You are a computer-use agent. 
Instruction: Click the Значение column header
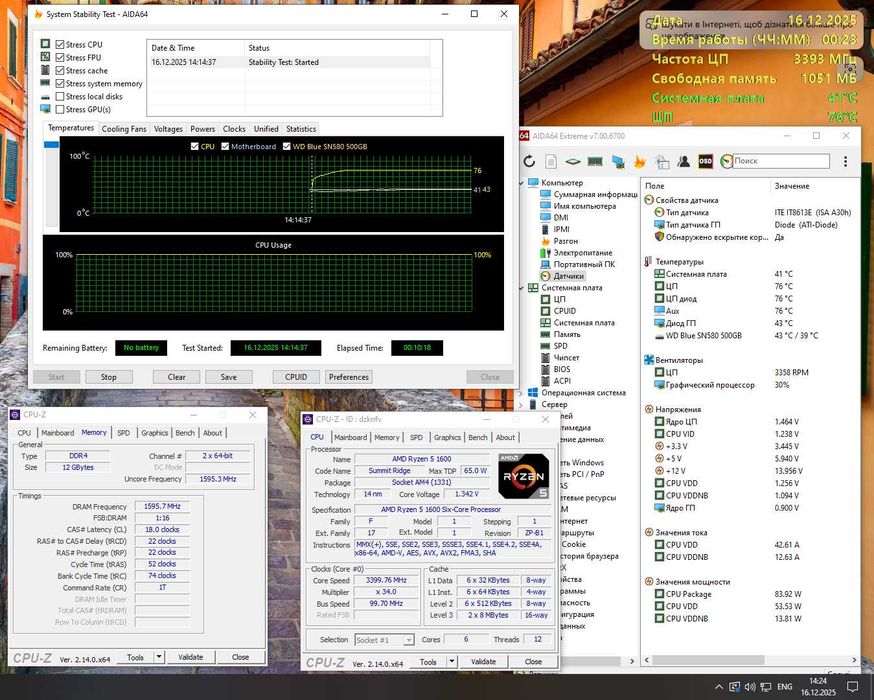pos(792,186)
